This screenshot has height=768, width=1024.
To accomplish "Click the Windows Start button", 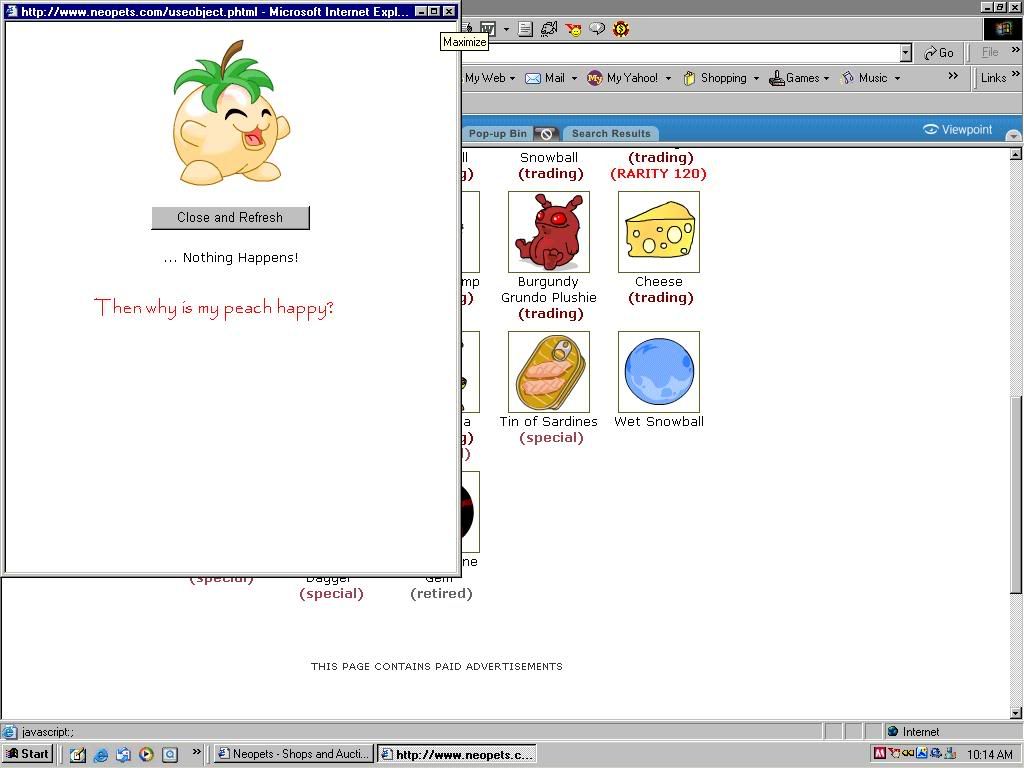I will click(x=26, y=754).
